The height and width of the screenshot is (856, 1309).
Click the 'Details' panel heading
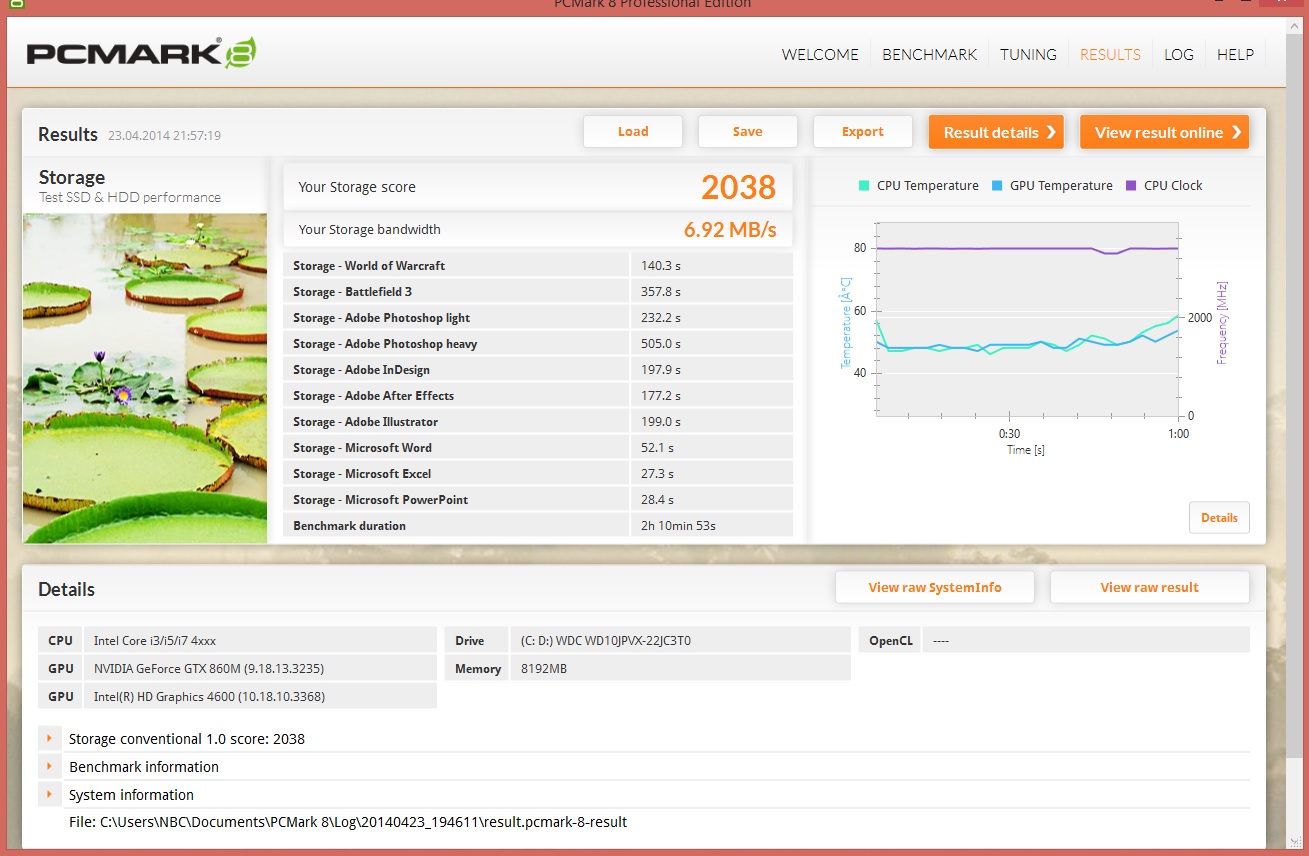coord(67,590)
